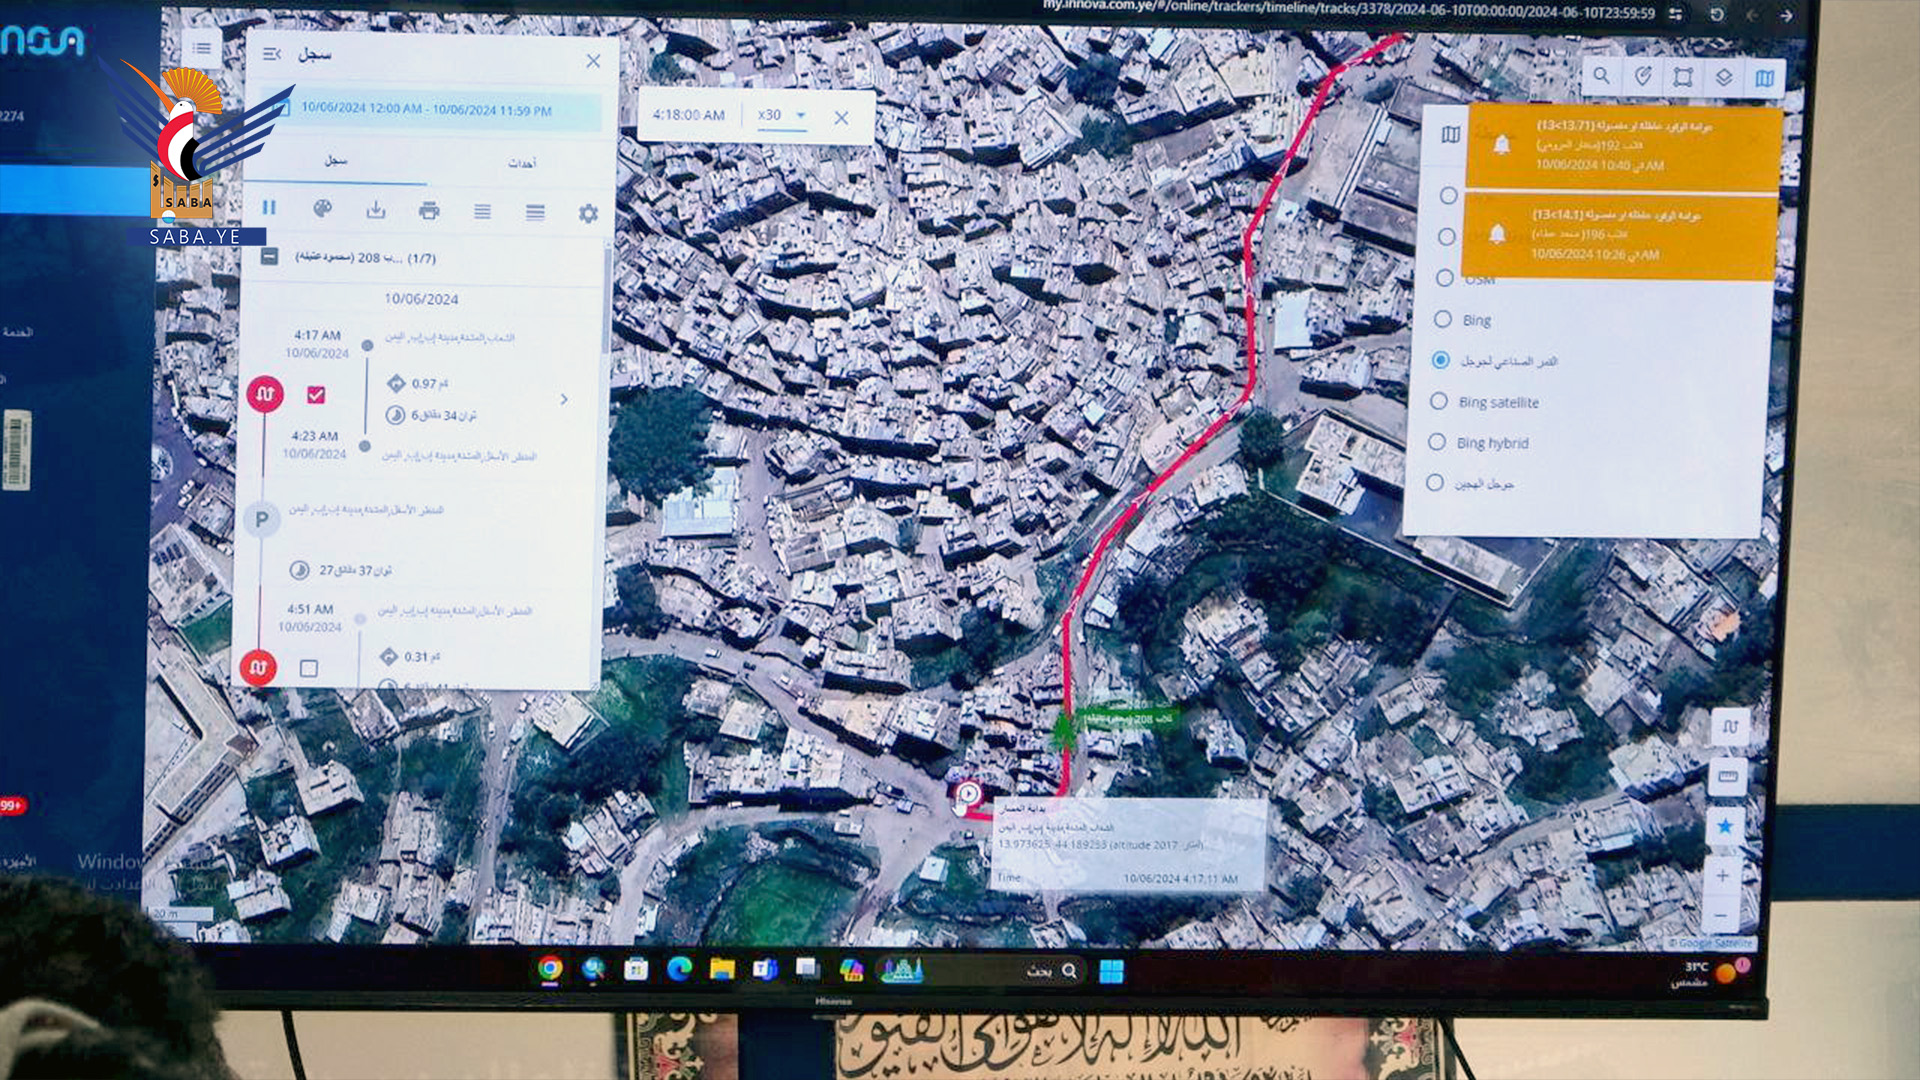Switch to the compact list view icon
Viewport: 1920px width, 1080px height.
(482, 212)
